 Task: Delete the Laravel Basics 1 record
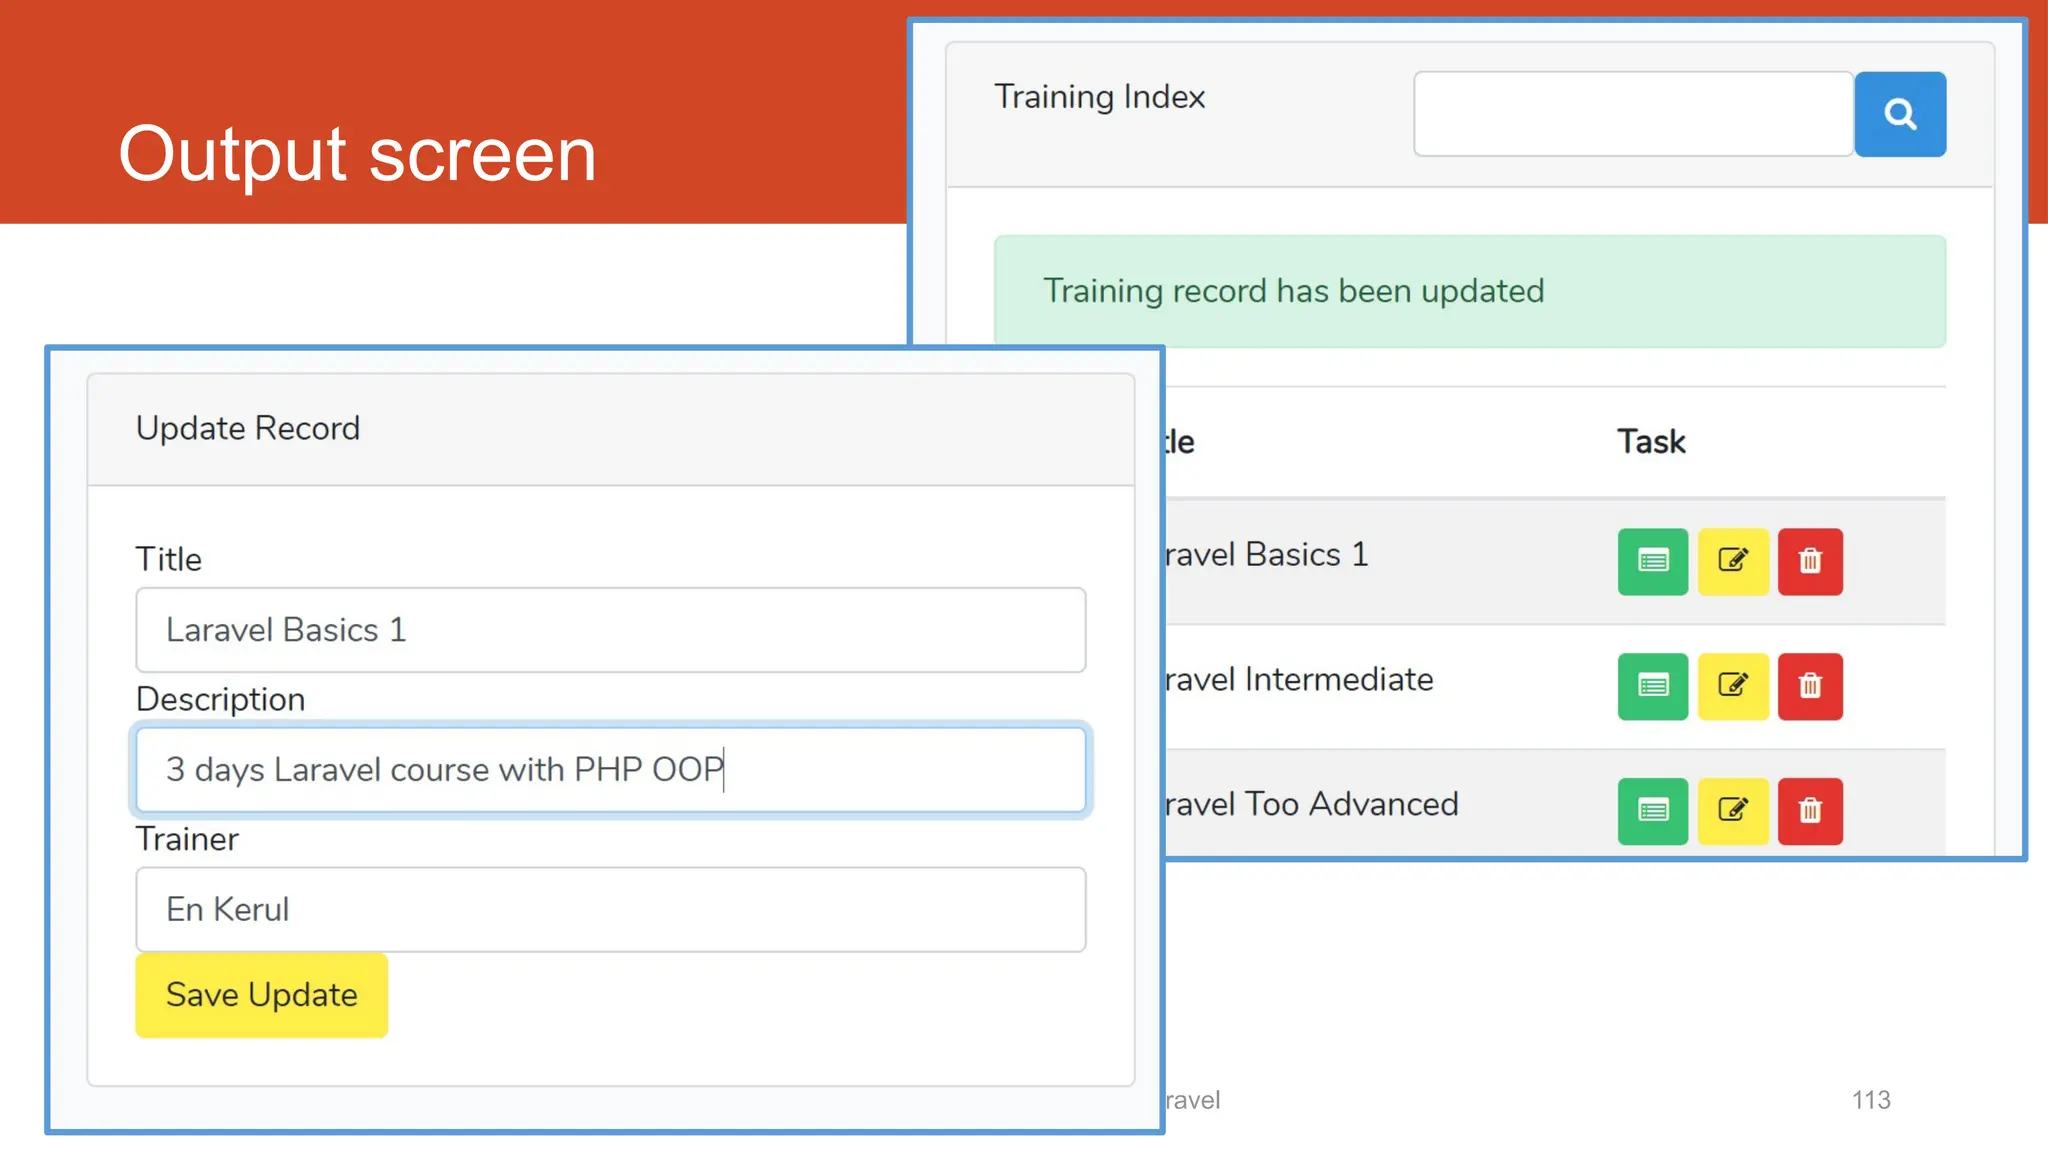point(1810,561)
